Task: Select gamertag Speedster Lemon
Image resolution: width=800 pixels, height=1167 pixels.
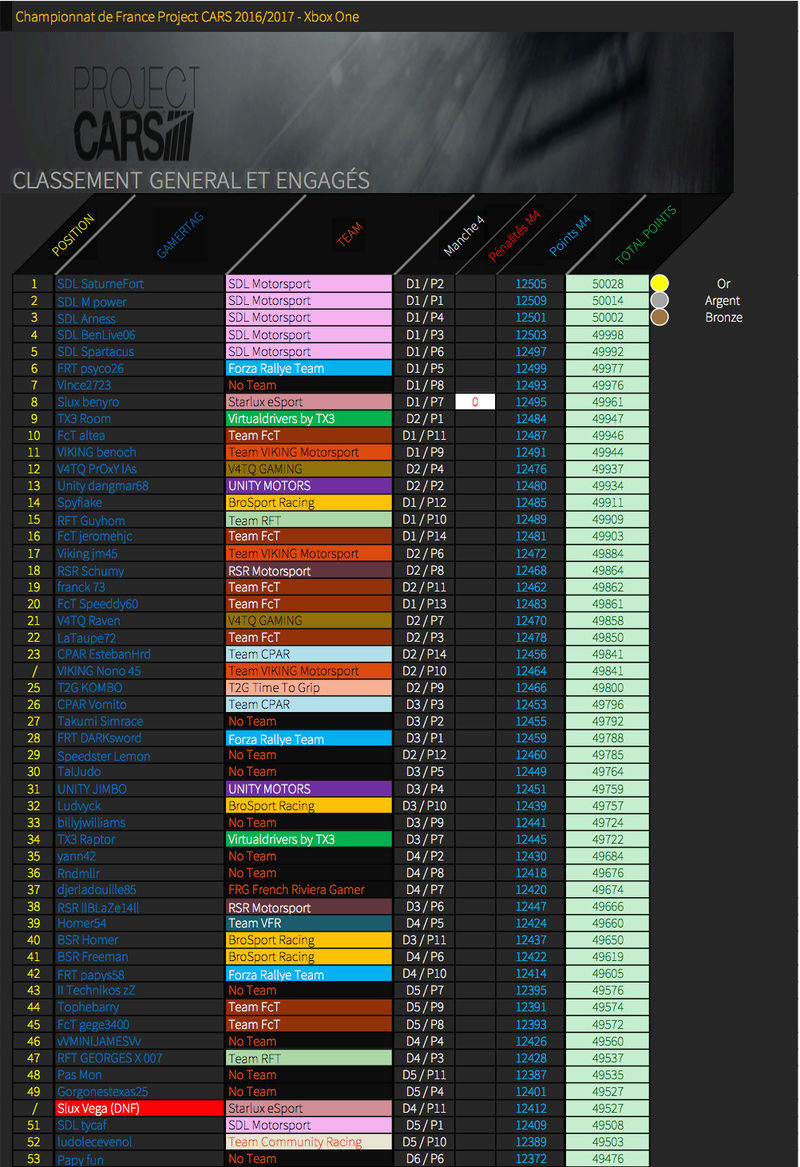Action: point(103,756)
